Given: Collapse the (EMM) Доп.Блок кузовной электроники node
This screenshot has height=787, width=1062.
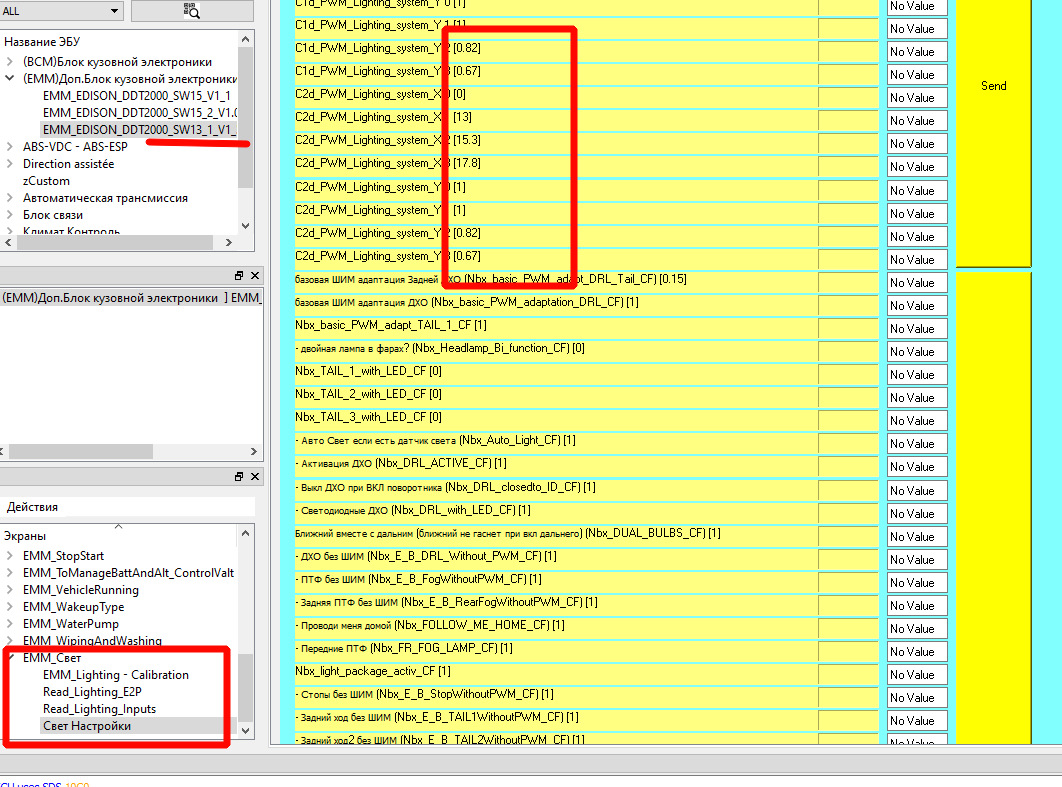Looking at the screenshot, I should pyautogui.click(x=10, y=79).
